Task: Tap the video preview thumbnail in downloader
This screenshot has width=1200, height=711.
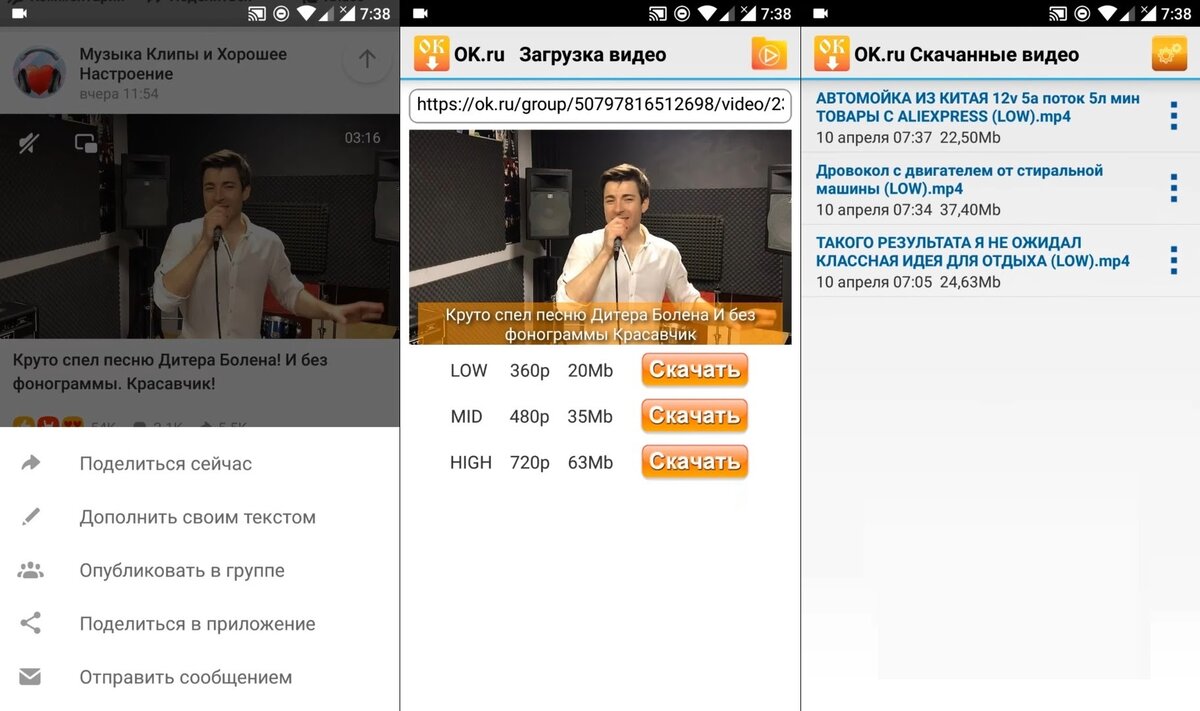Action: pos(600,237)
